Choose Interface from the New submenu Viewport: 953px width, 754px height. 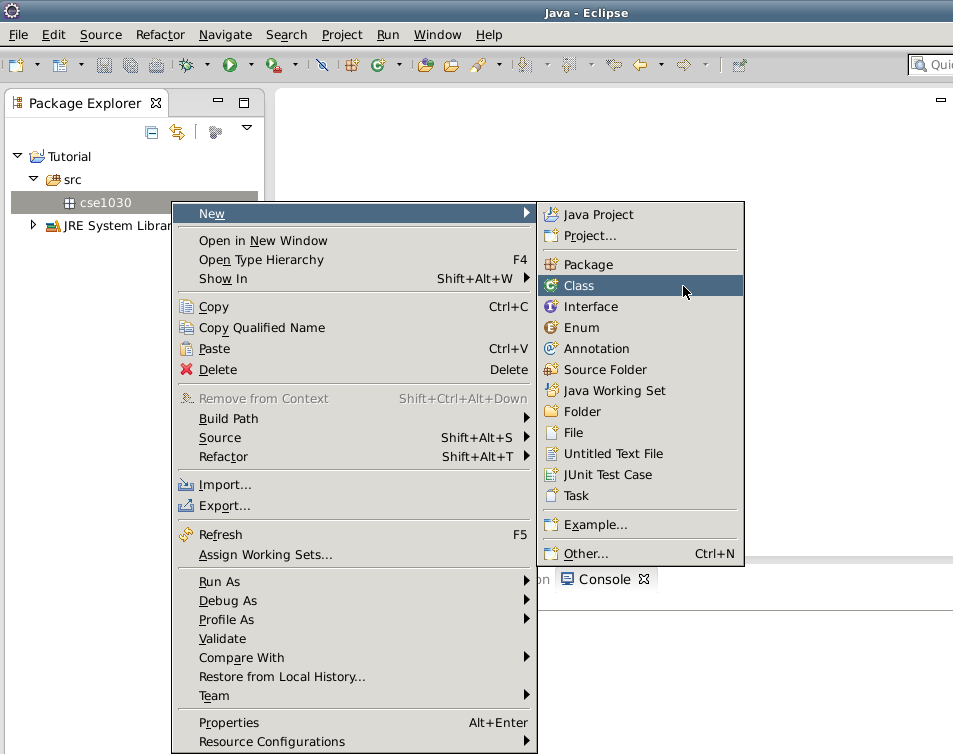coord(641,306)
